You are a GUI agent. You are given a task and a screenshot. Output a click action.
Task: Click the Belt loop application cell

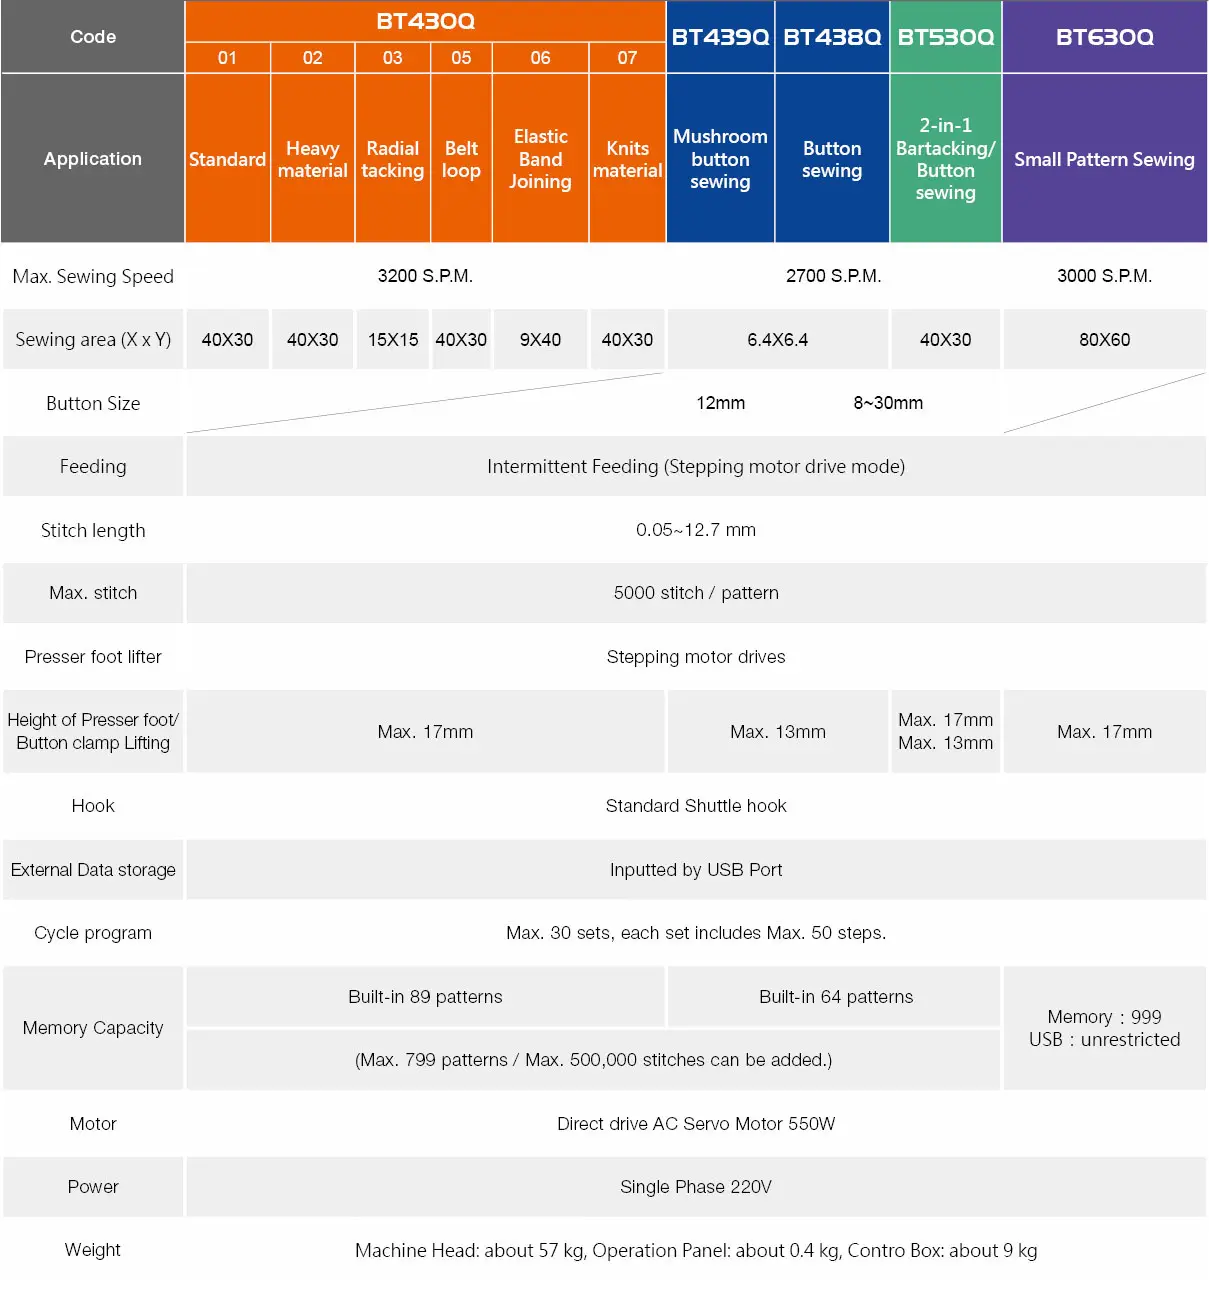click(461, 159)
